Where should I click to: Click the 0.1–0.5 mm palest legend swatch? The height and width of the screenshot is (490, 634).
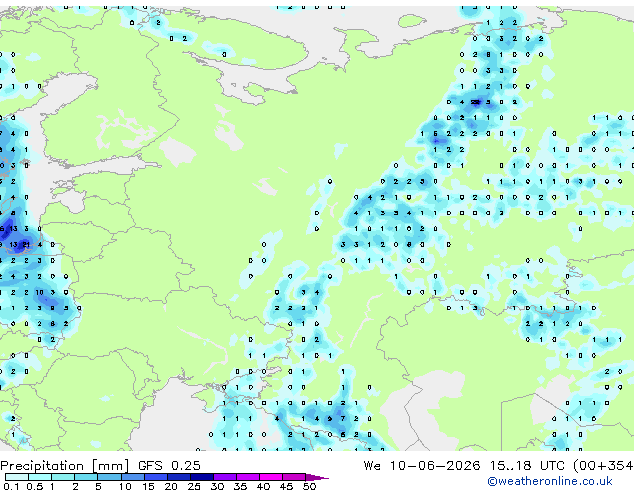coord(17,477)
